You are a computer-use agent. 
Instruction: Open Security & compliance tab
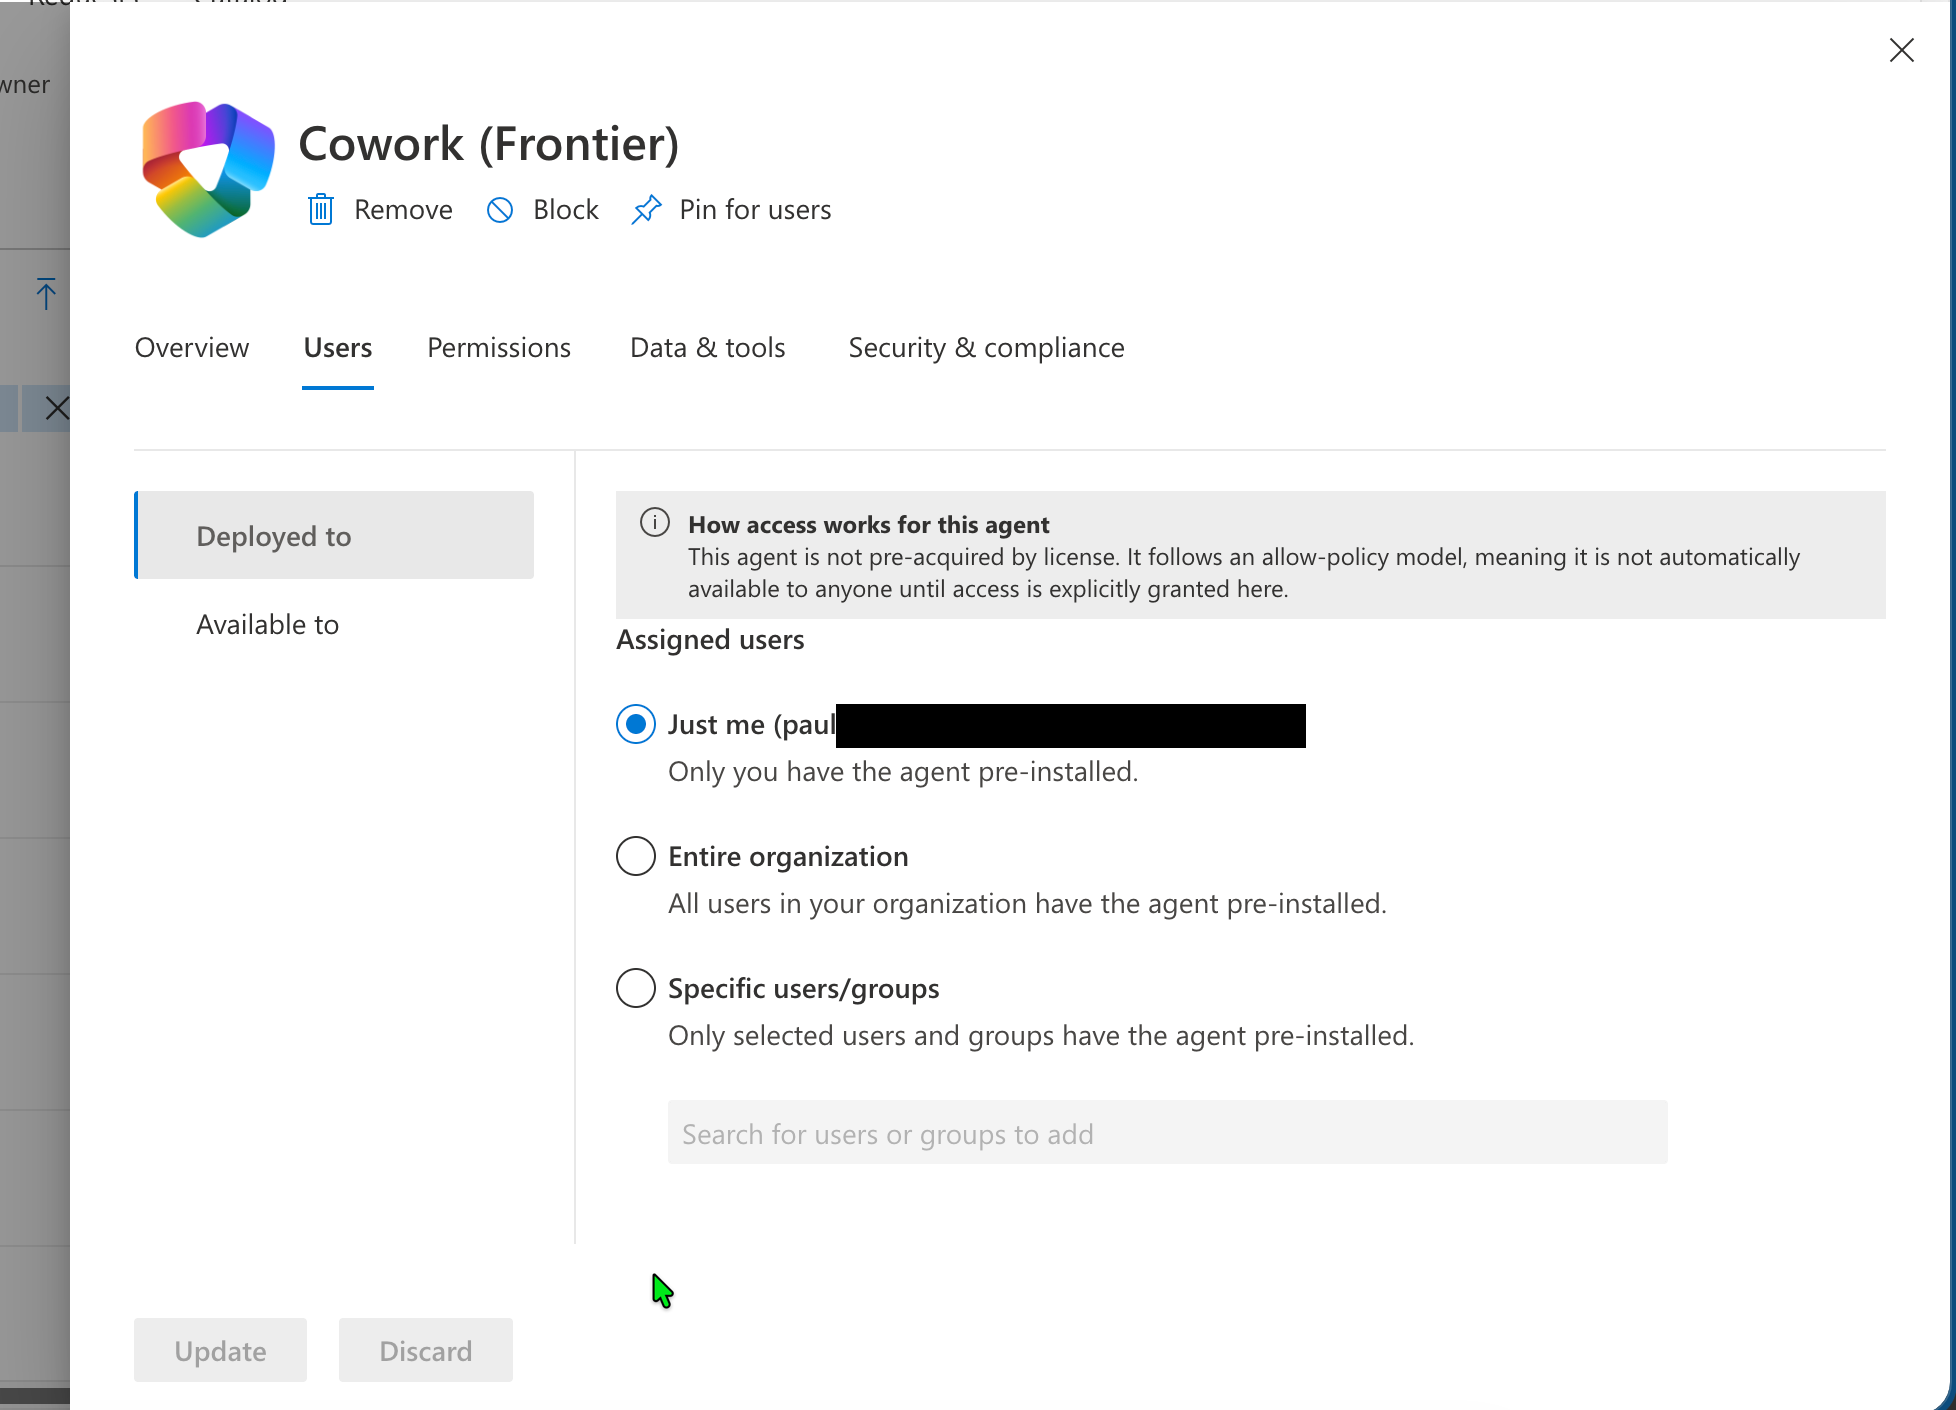(986, 347)
